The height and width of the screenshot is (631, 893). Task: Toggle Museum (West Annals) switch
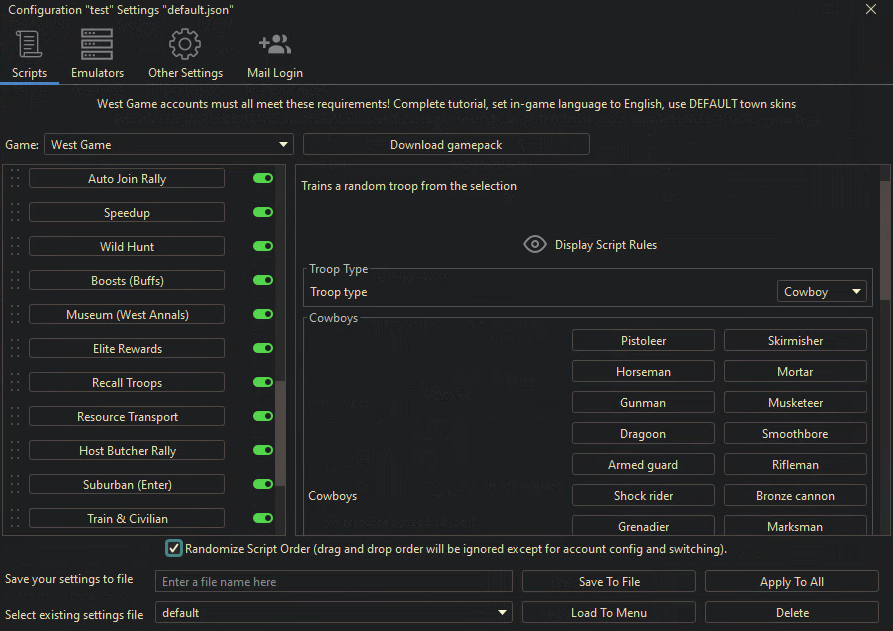pos(263,314)
